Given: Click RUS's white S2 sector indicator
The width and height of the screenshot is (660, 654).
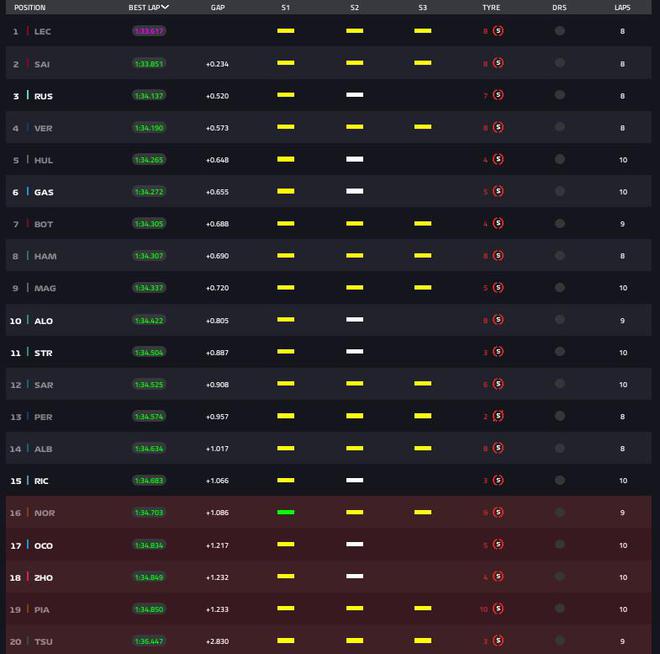Looking at the screenshot, I should (354, 95).
